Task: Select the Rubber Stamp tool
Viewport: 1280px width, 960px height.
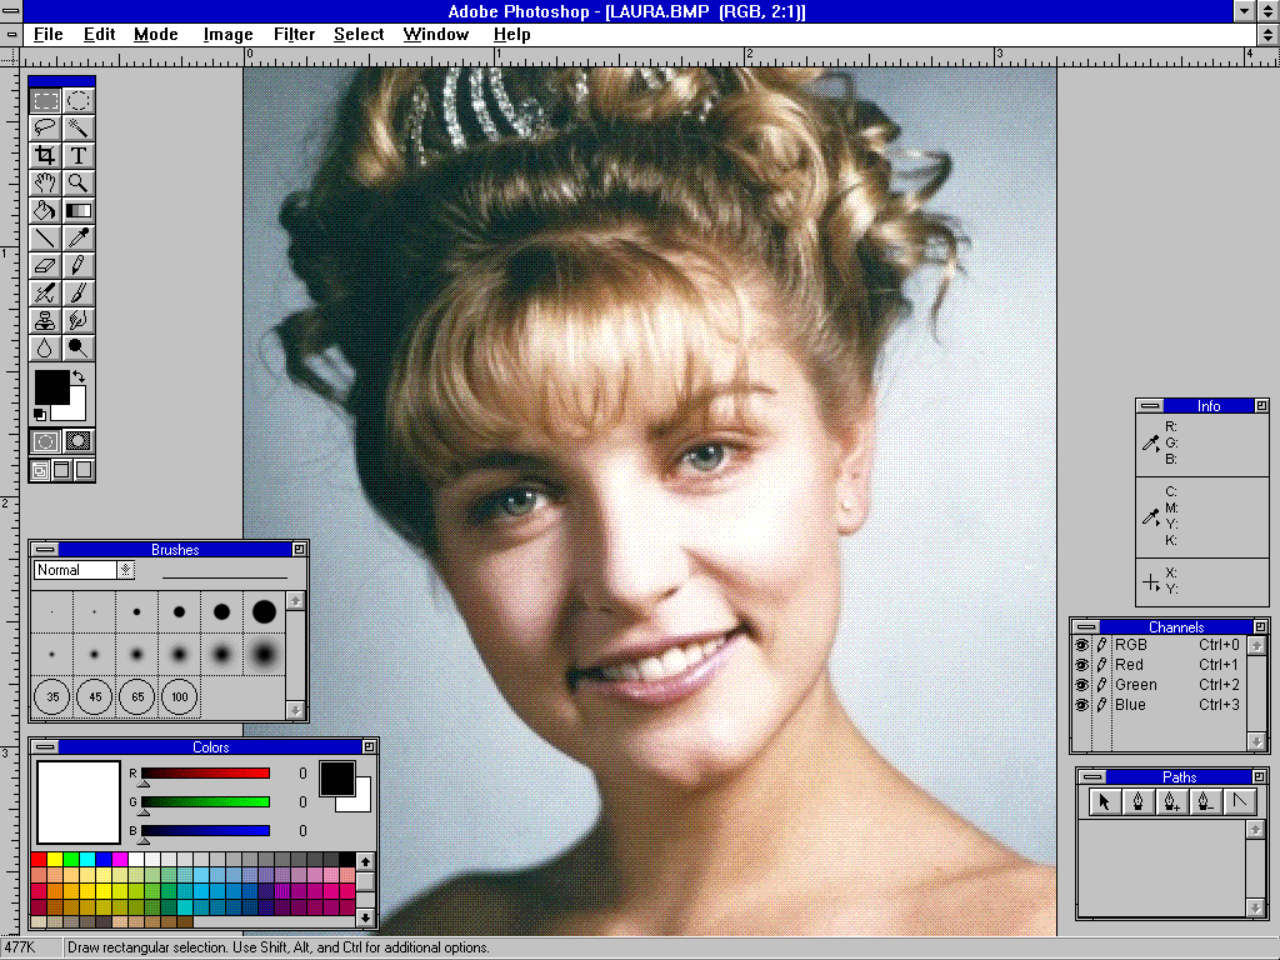Action: [x=45, y=320]
